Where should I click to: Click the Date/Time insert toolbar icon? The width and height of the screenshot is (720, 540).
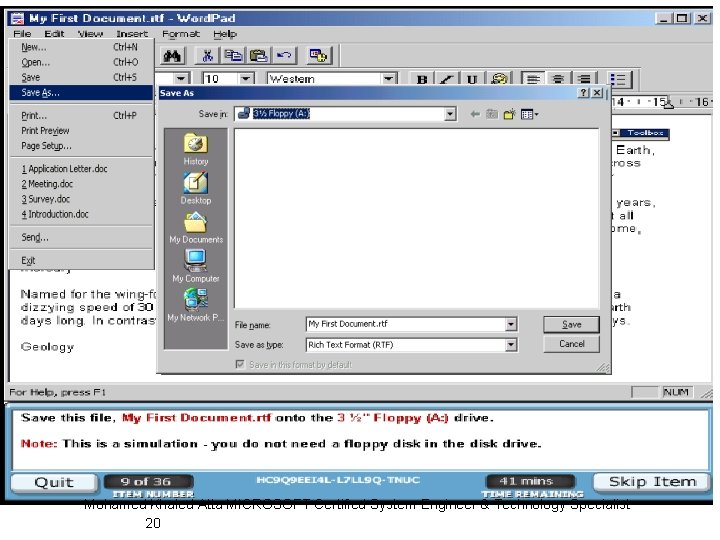[x=318, y=56]
